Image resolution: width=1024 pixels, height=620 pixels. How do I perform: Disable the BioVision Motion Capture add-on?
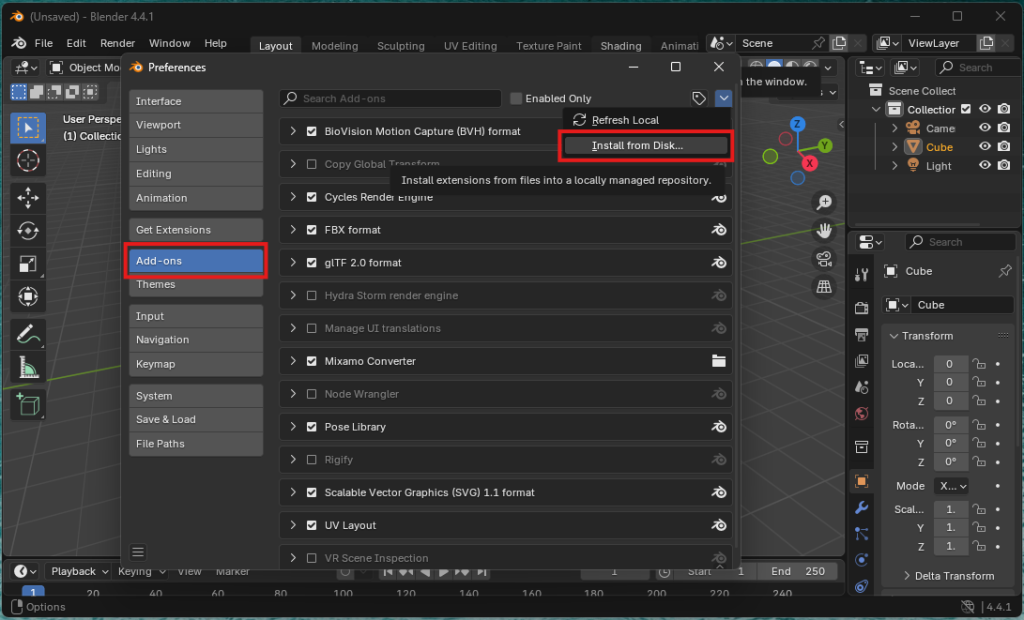click(x=312, y=131)
